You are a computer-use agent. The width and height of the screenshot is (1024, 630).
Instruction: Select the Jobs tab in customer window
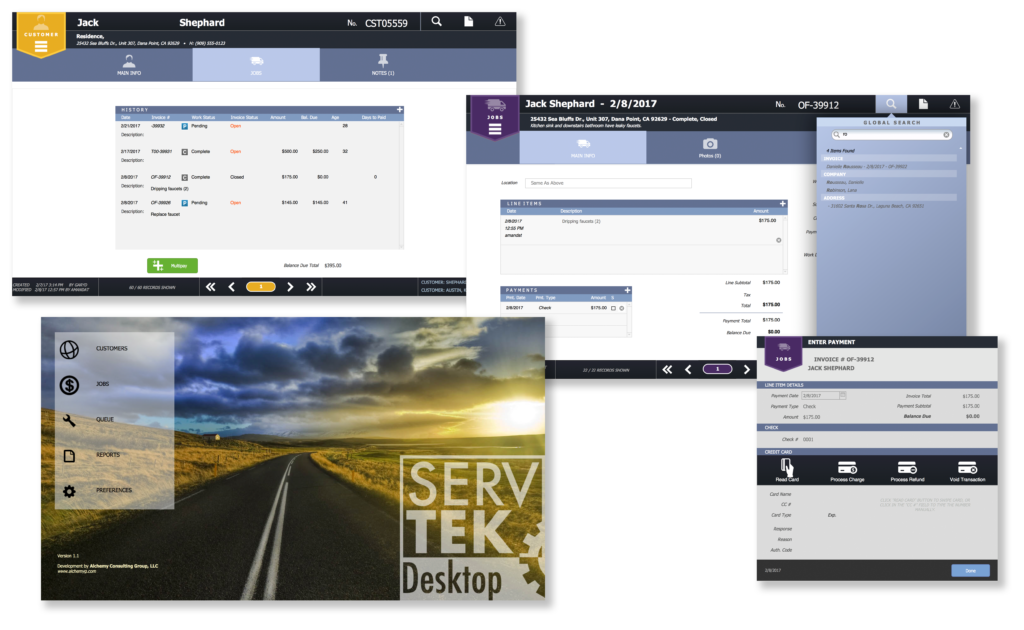[x=256, y=65]
